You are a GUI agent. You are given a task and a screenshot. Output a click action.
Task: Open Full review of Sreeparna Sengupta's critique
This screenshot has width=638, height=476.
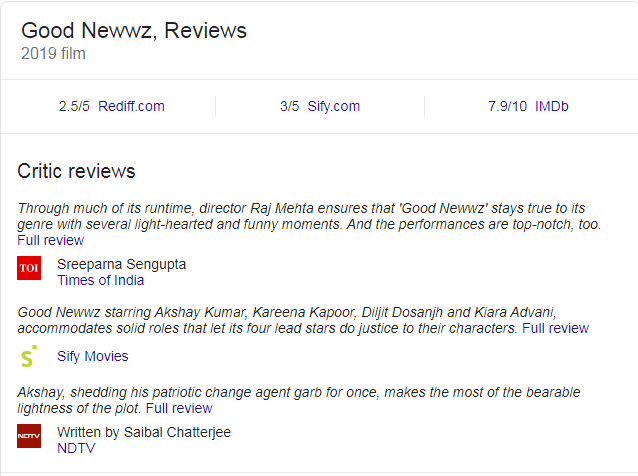pyautogui.click(x=50, y=240)
